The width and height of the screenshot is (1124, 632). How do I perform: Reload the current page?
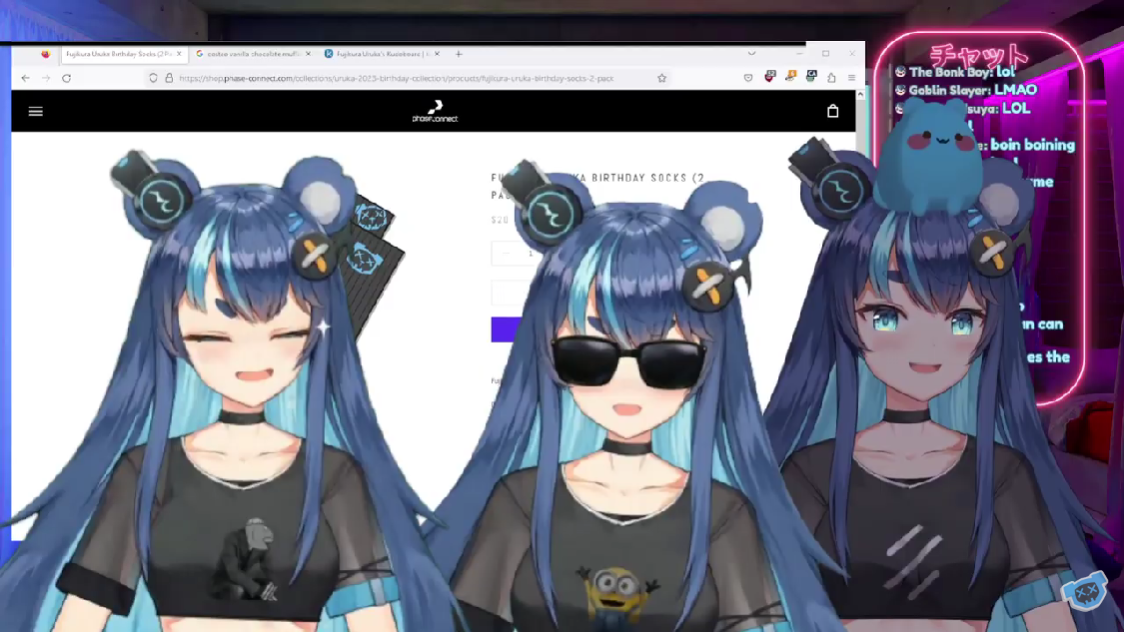[67, 78]
